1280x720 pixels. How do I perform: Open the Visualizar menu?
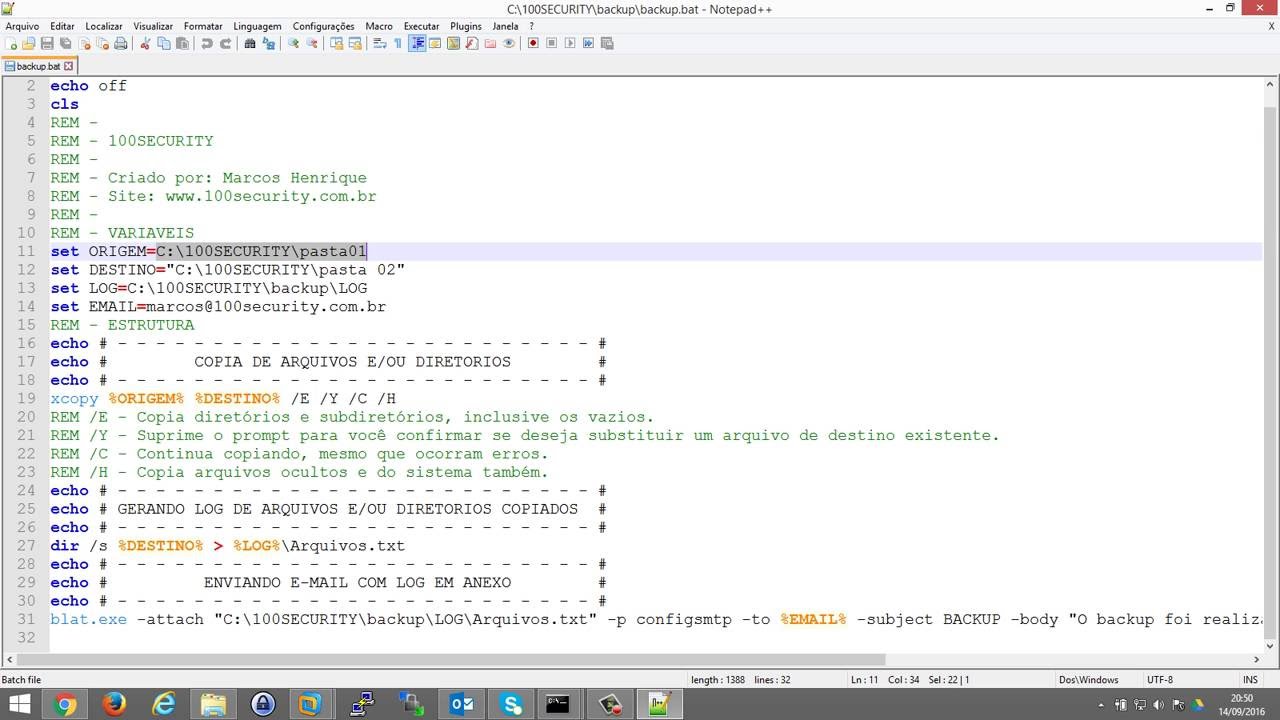[x=153, y=26]
